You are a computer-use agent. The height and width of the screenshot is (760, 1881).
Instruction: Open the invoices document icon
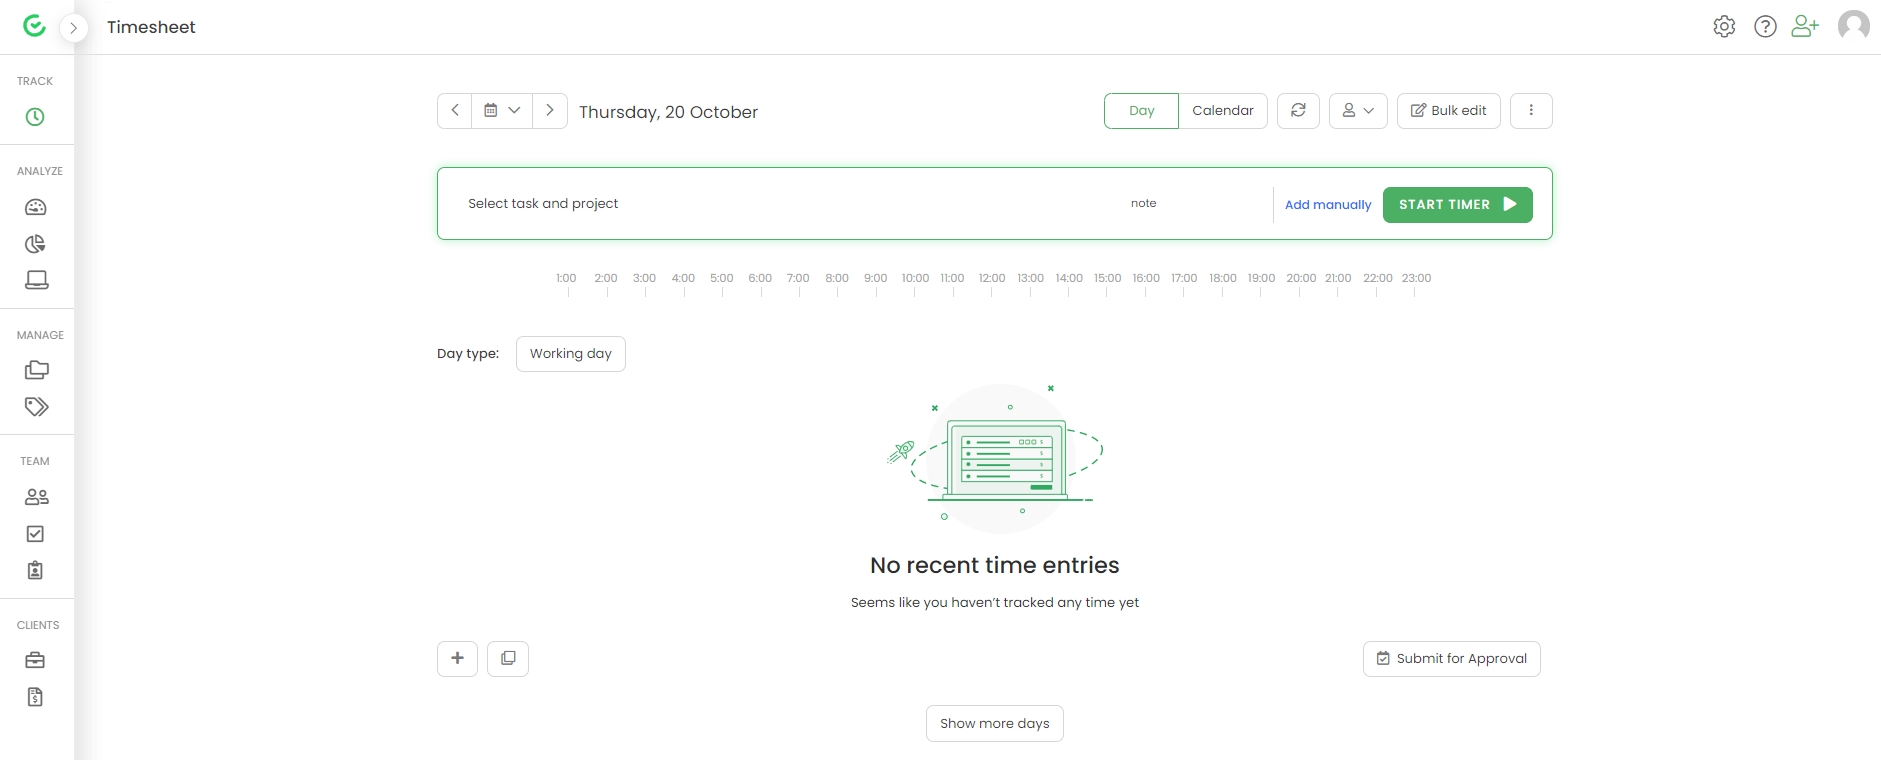pyautogui.click(x=35, y=697)
